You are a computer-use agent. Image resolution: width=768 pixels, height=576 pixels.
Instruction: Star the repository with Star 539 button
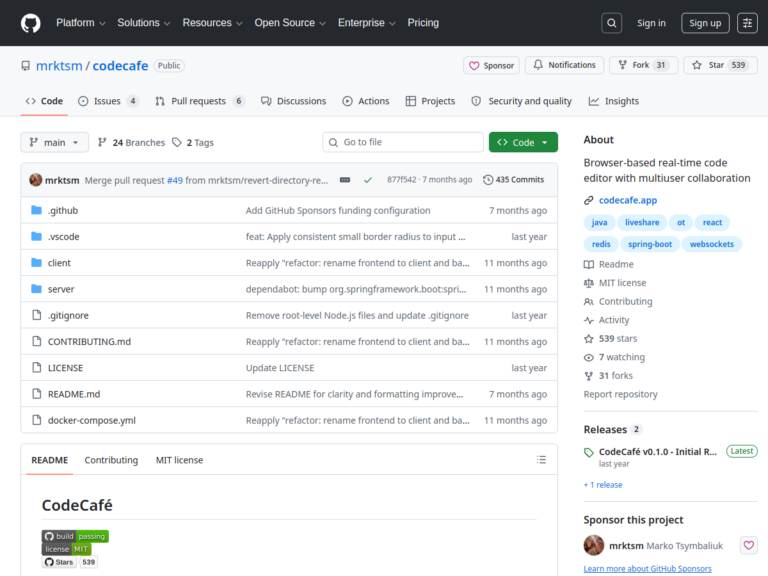tap(720, 65)
